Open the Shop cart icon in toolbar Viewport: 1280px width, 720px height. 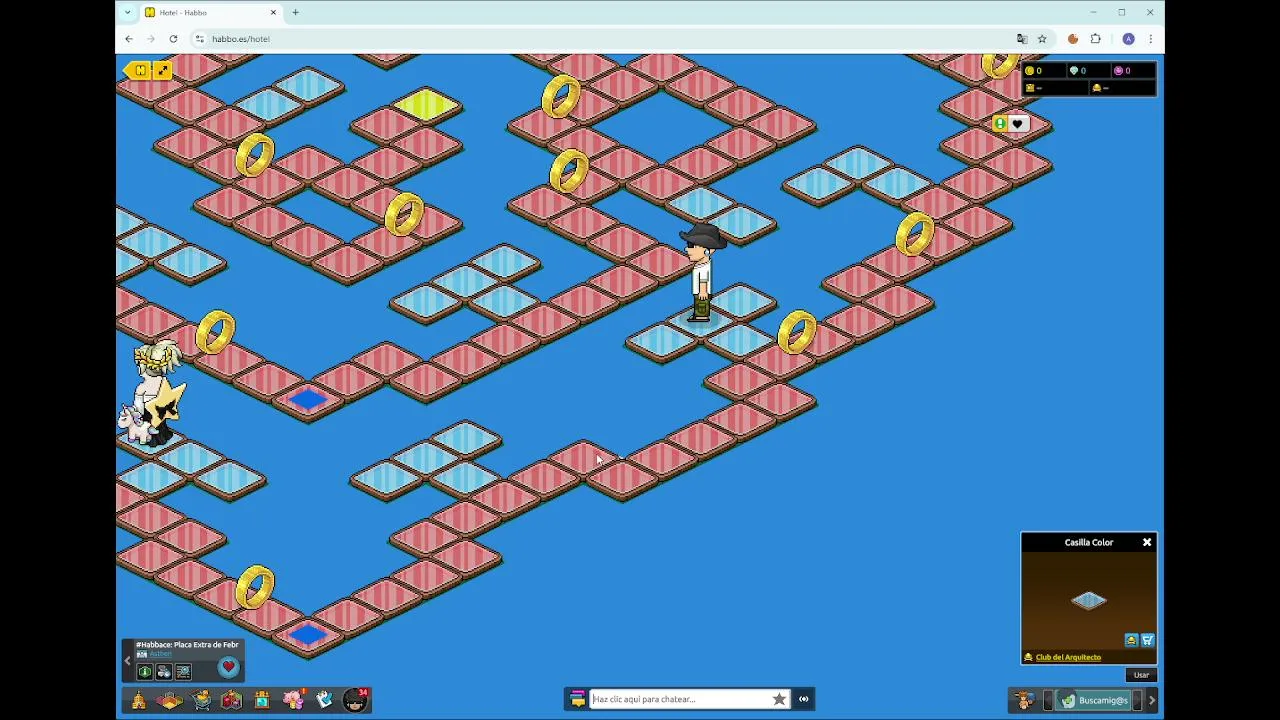201,700
